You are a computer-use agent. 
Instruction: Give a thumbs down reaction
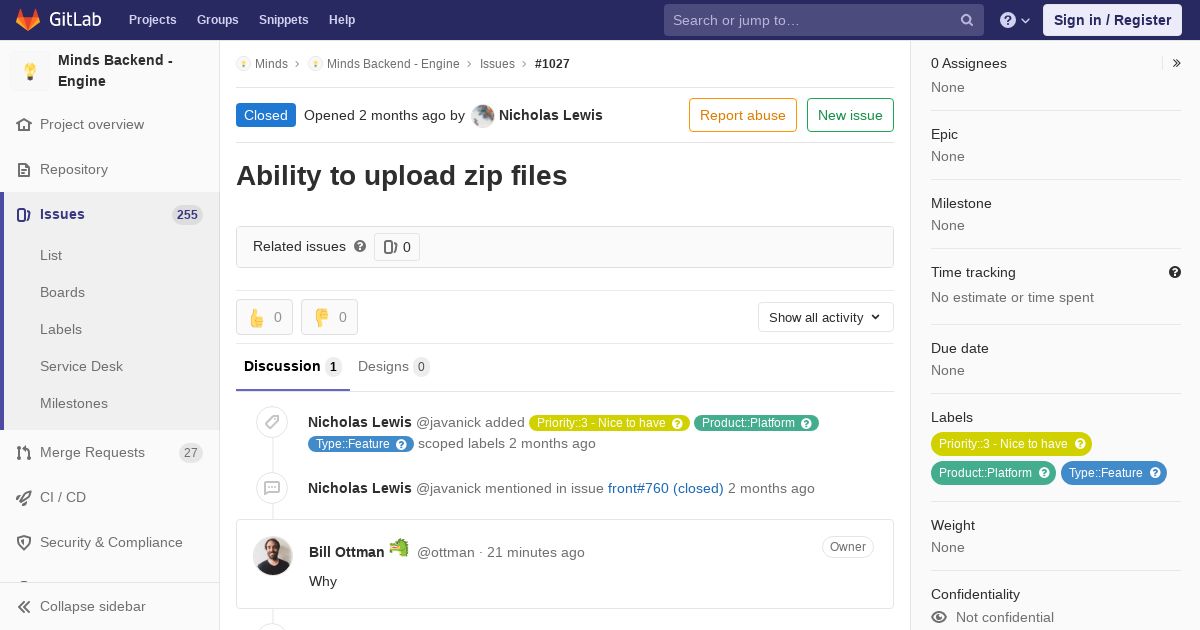click(329, 317)
